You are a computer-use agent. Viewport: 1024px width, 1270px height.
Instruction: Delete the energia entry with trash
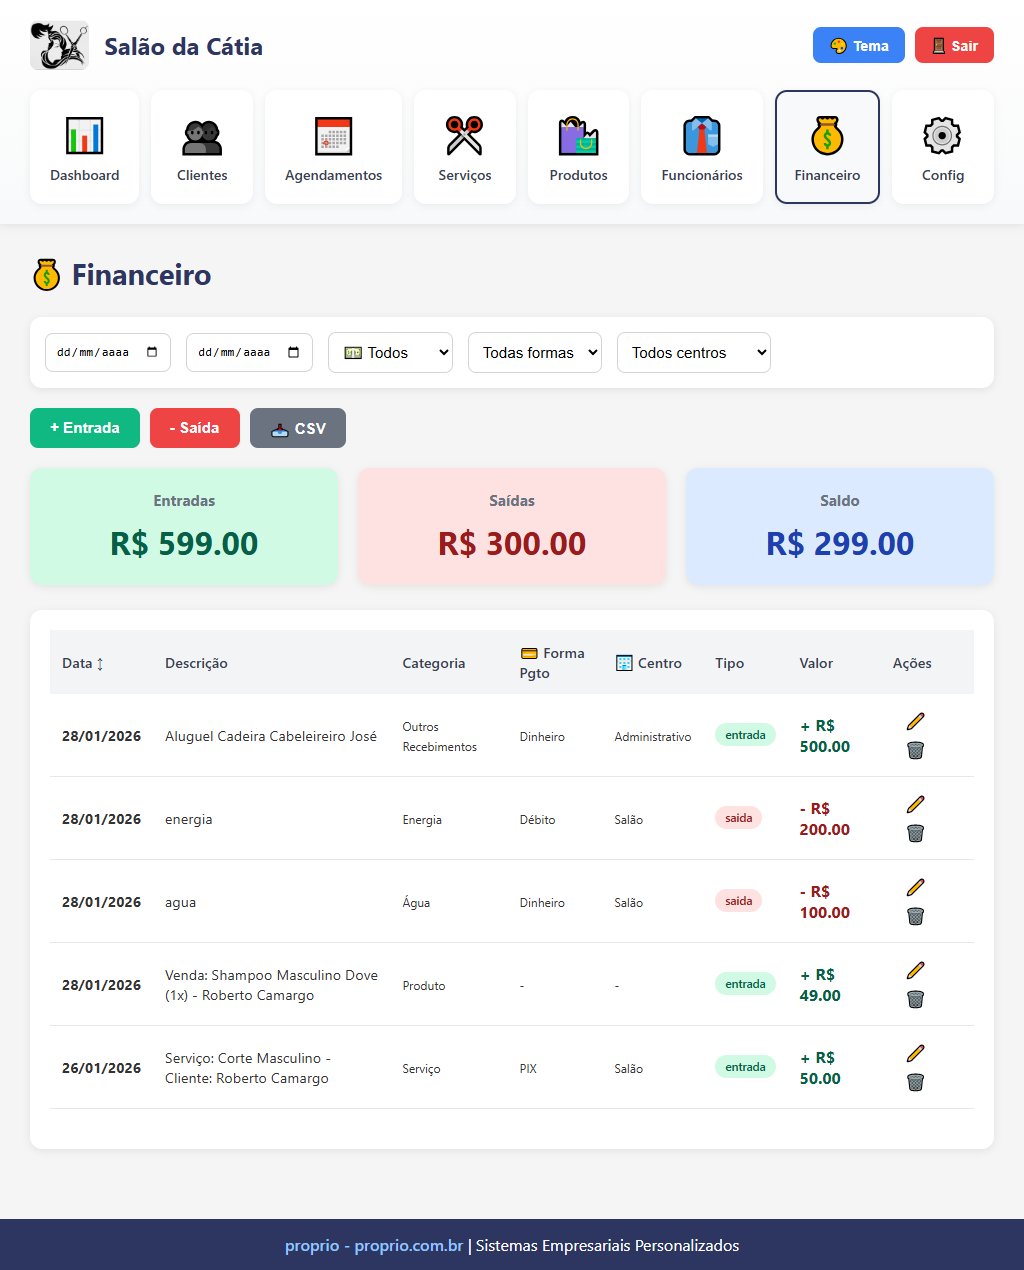[915, 833]
